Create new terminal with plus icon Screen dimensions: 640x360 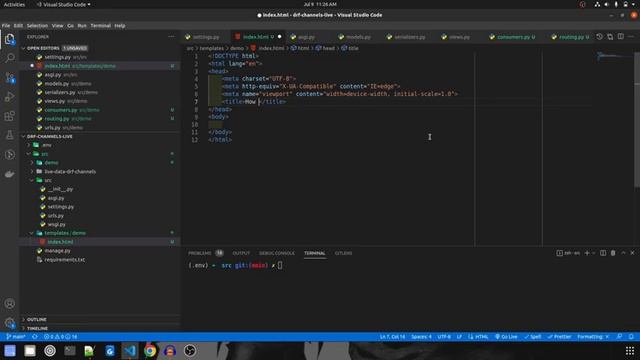[587, 253]
